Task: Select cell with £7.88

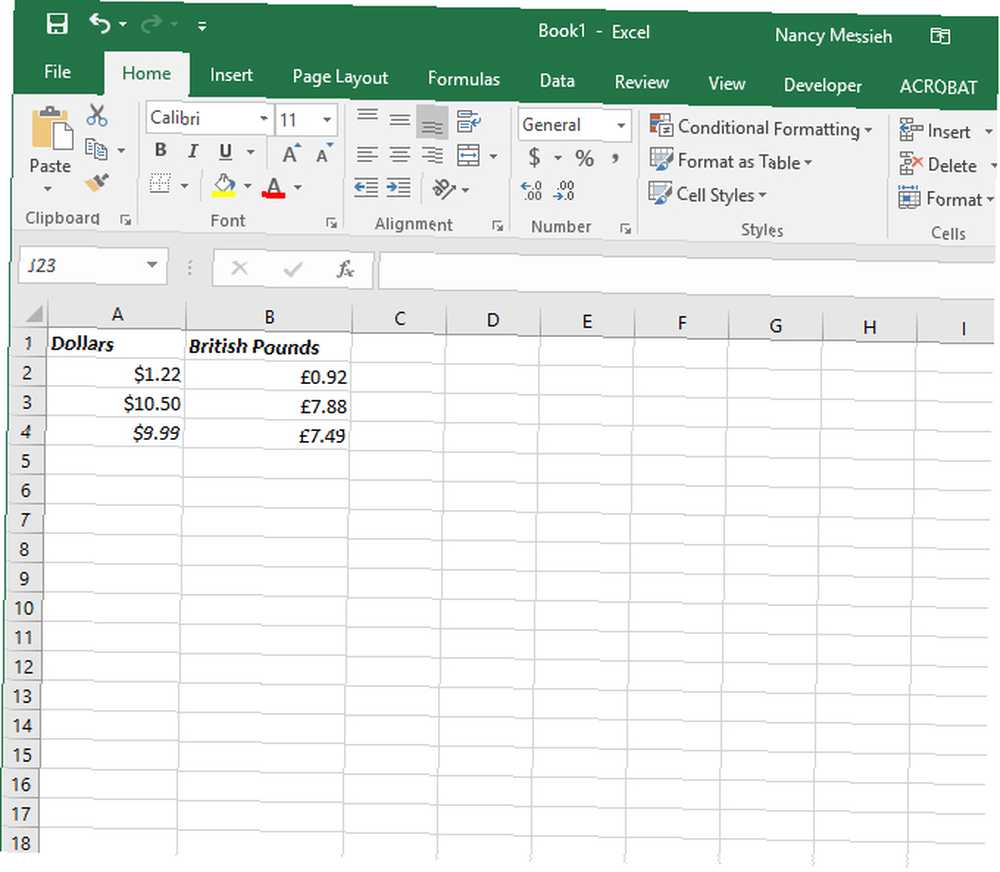Action: point(267,406)
